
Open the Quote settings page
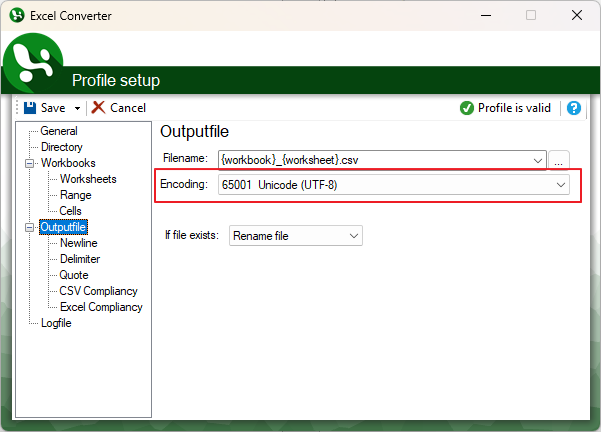click(x=74, y=275)
